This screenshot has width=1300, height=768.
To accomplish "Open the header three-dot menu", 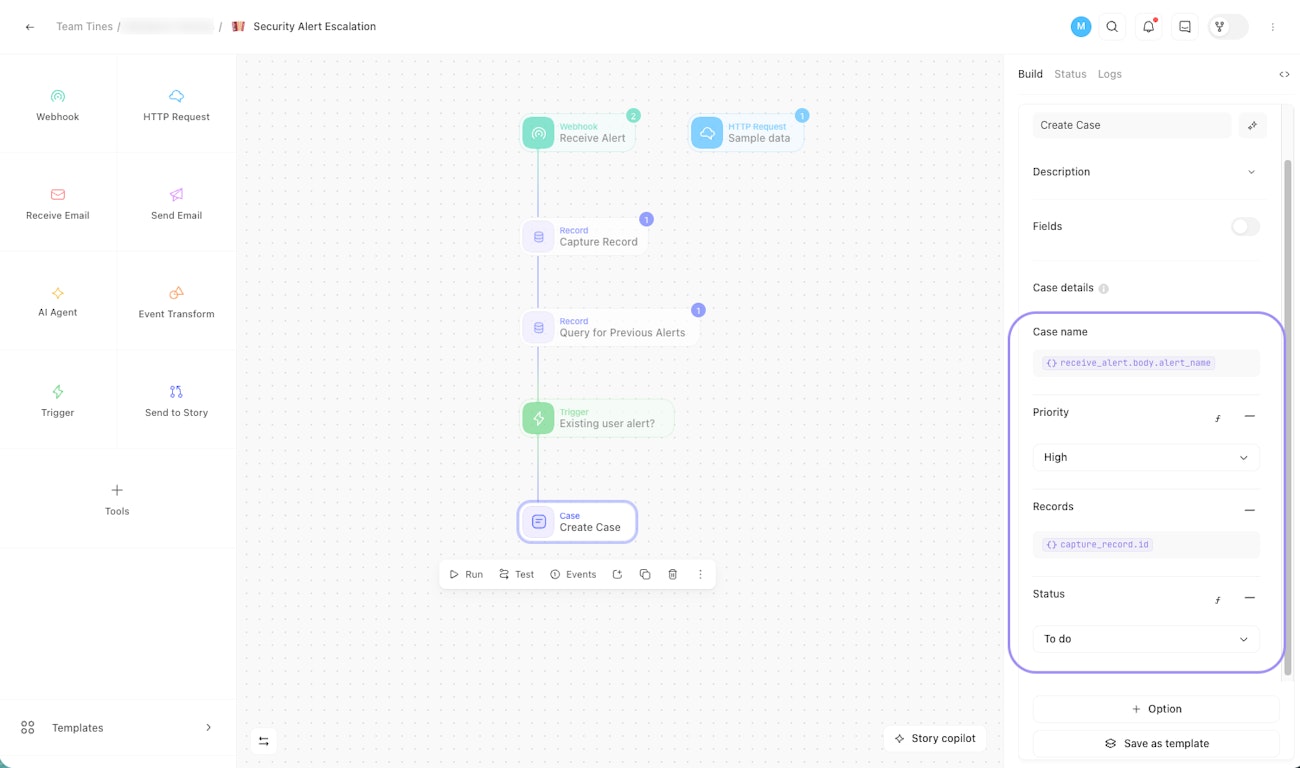I will pos(1273,27).
